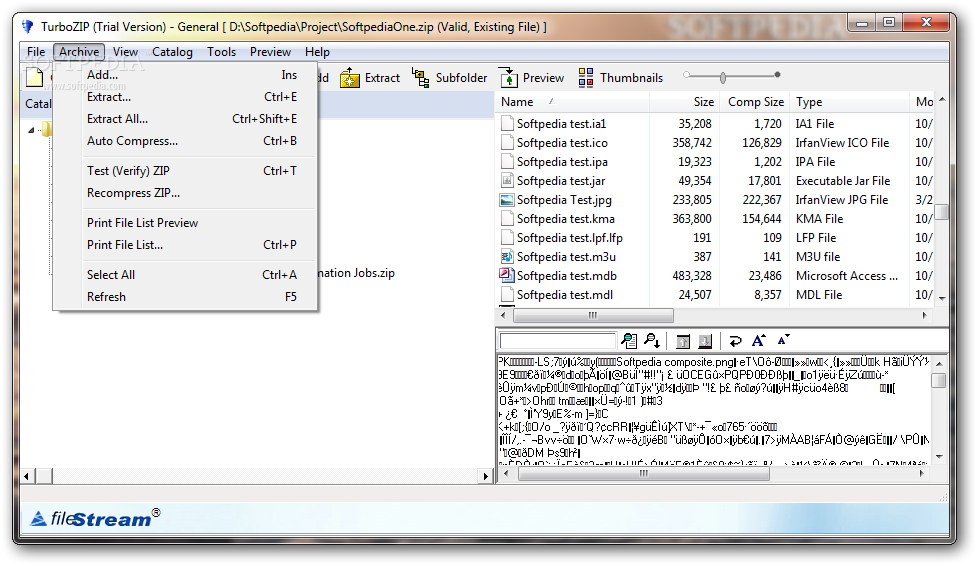This screenshot has height=565, width=977.
Task: Sort file list by Comp Size column
Action: click(x=755, y=102)
